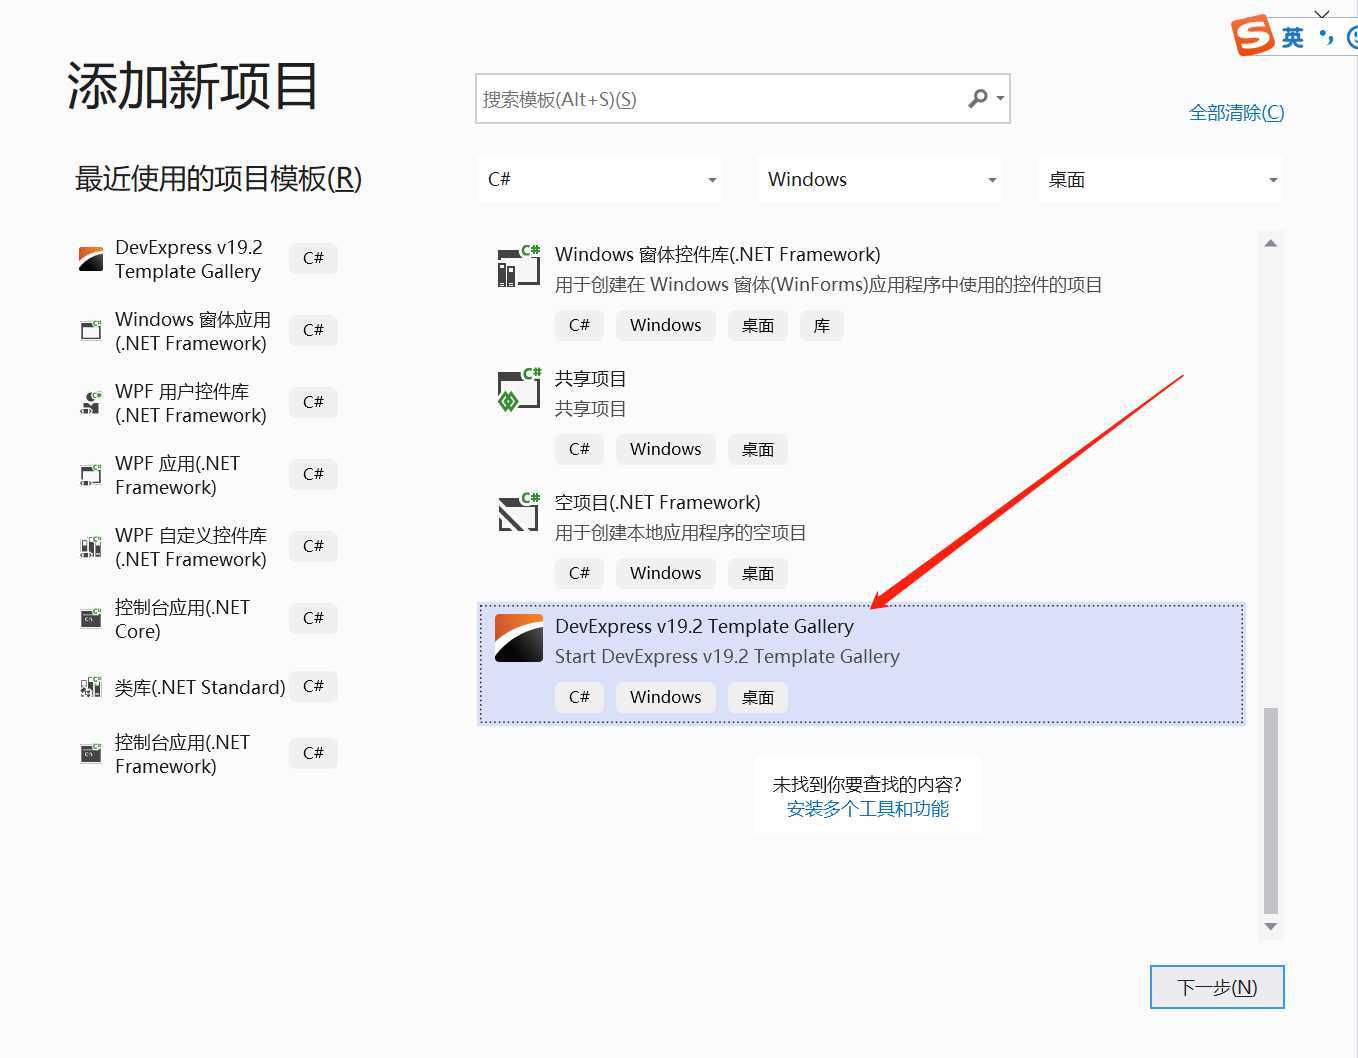Select 共享项目 template title

pos(590,379)
